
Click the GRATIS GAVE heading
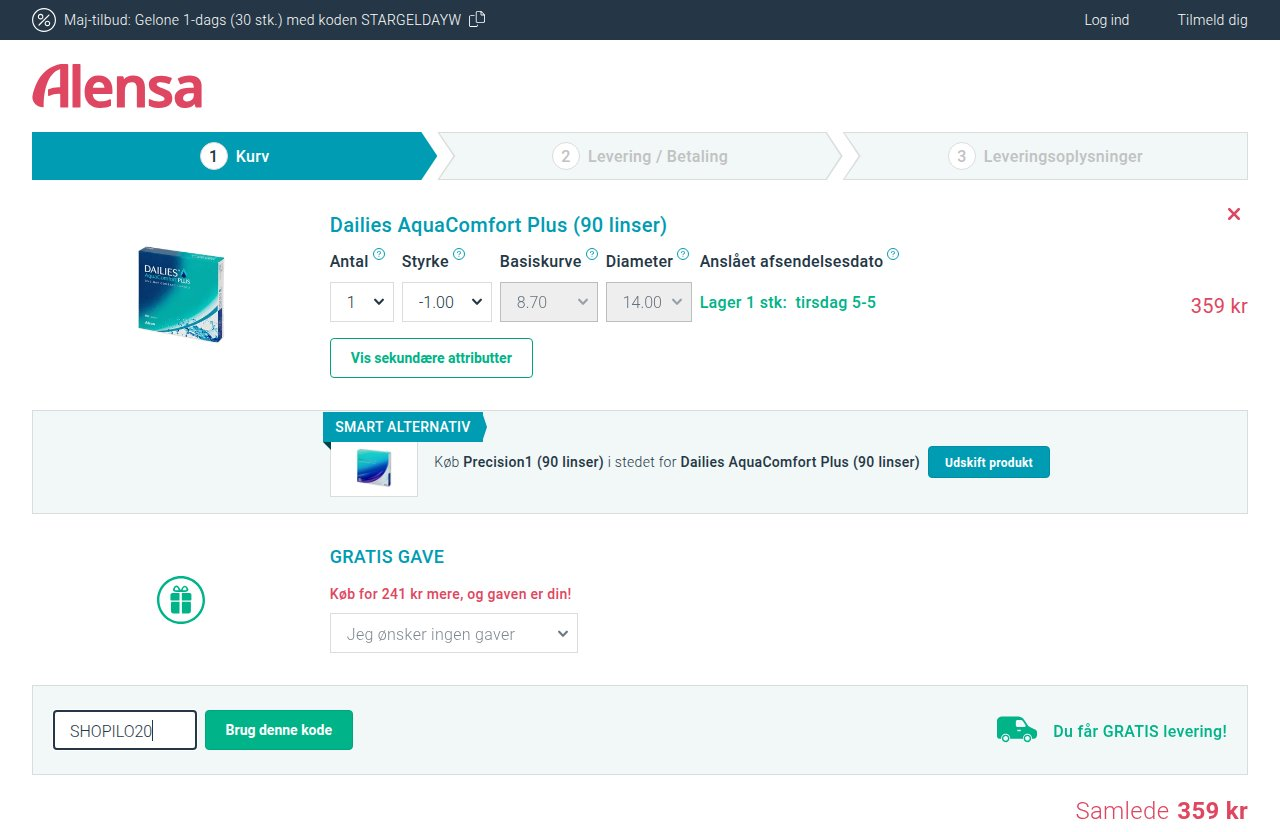(387, 557)
